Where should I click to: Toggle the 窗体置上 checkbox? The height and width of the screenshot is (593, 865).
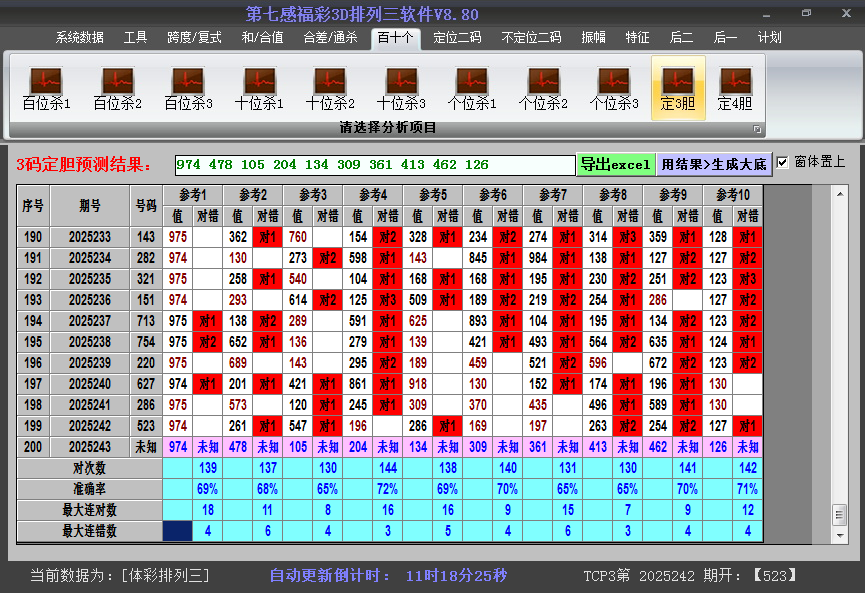point(783,162)
